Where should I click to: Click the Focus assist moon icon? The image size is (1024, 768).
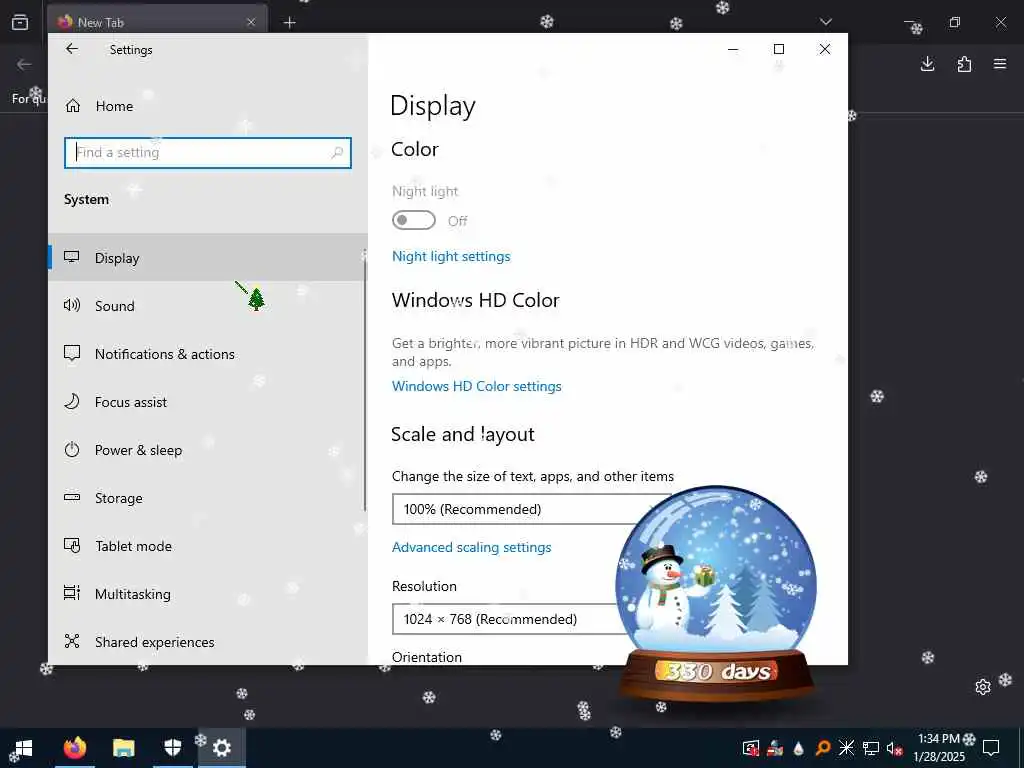[x=72, y=401]
